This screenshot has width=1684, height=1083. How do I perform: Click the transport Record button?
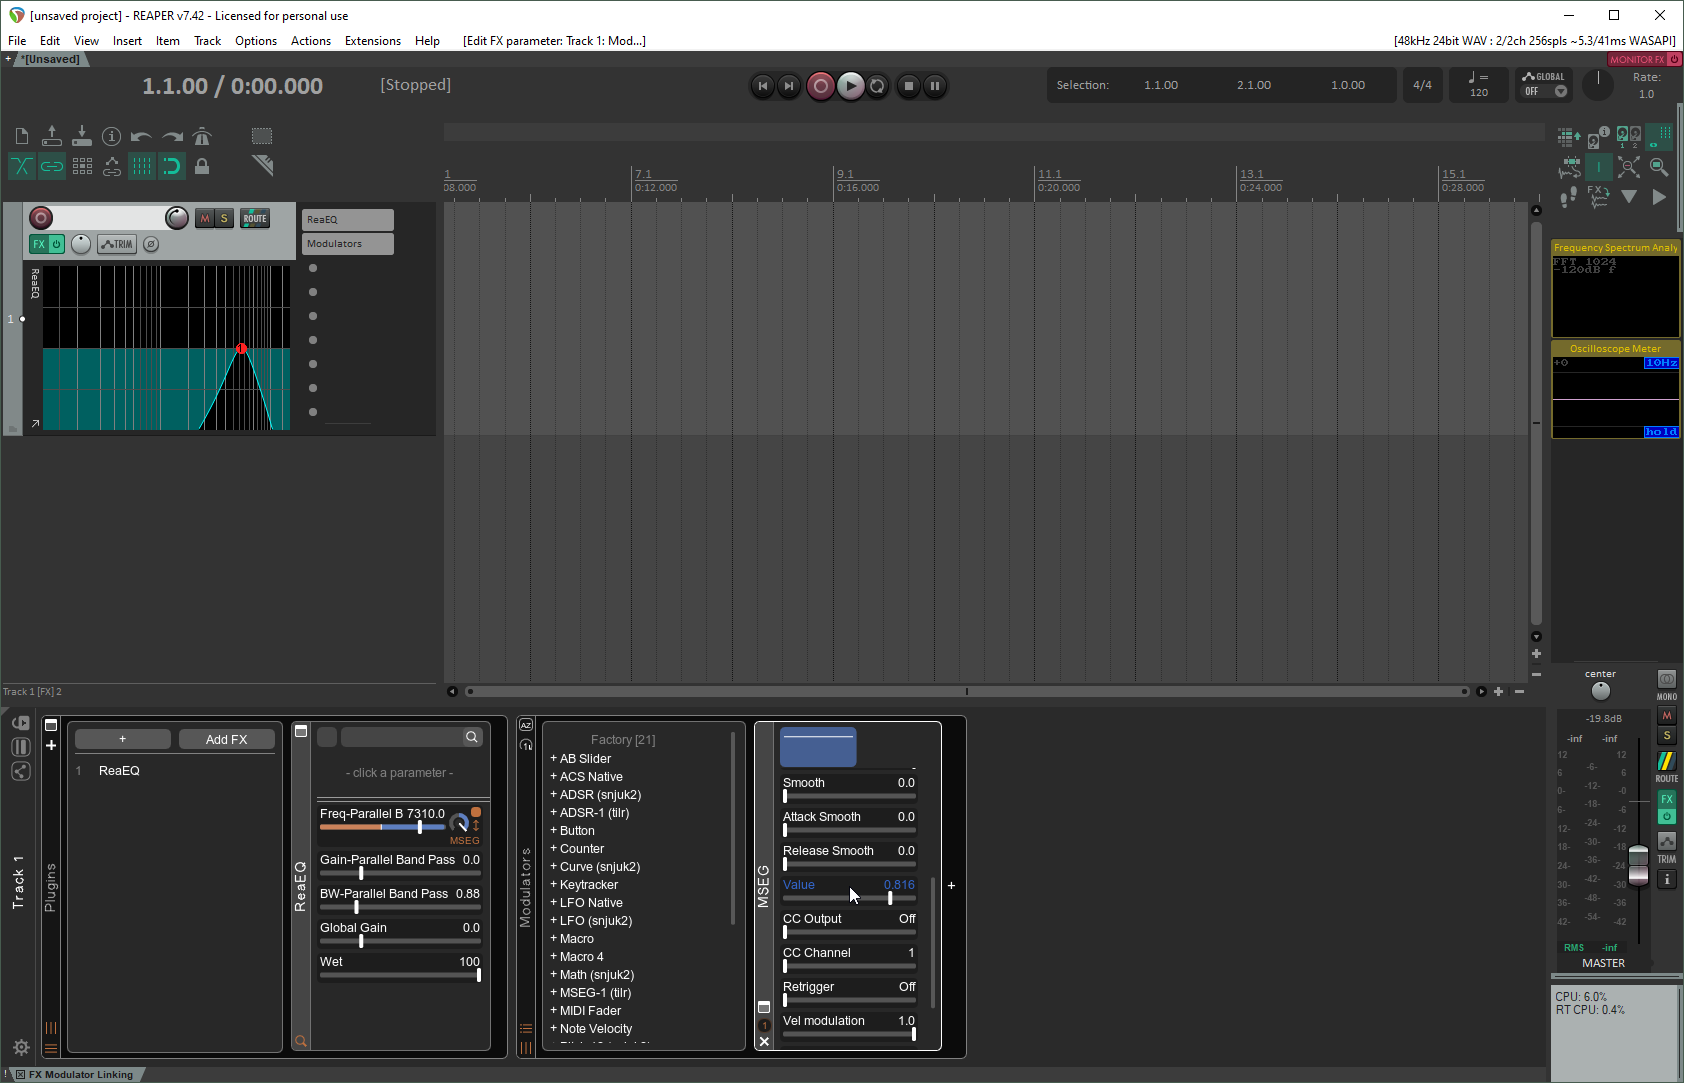pos(820,86)
